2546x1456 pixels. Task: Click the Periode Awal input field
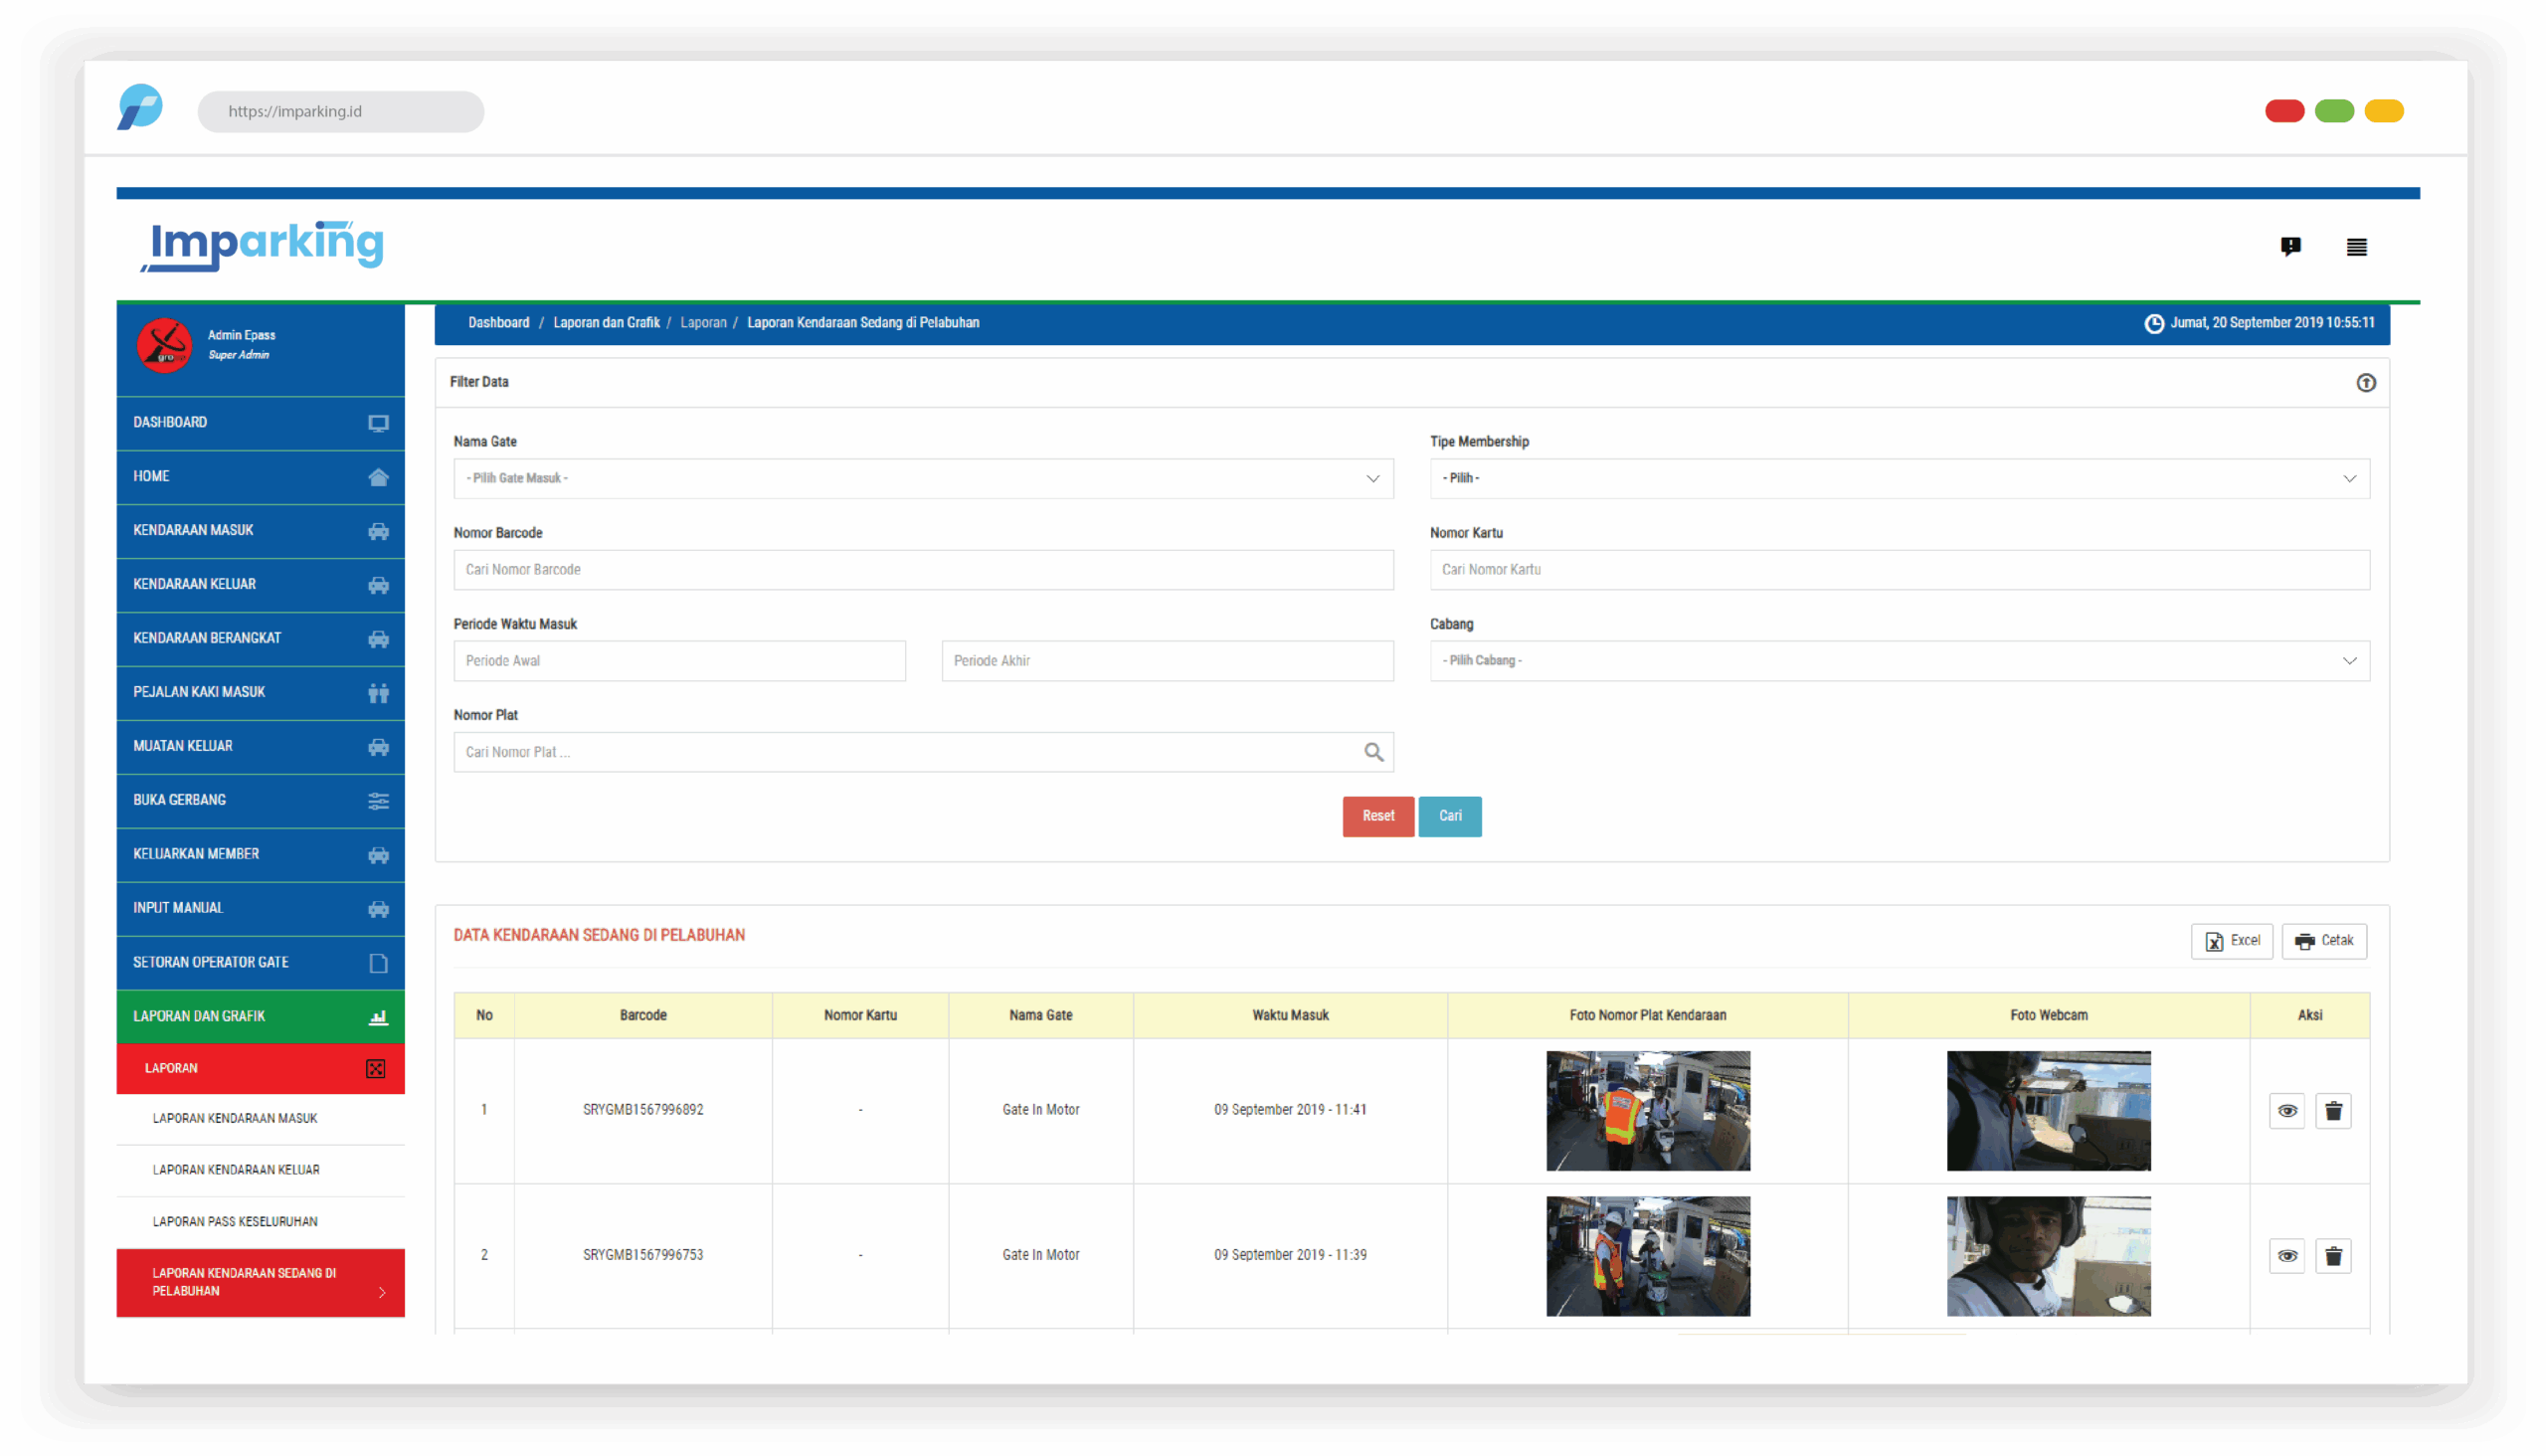point(679,661)
